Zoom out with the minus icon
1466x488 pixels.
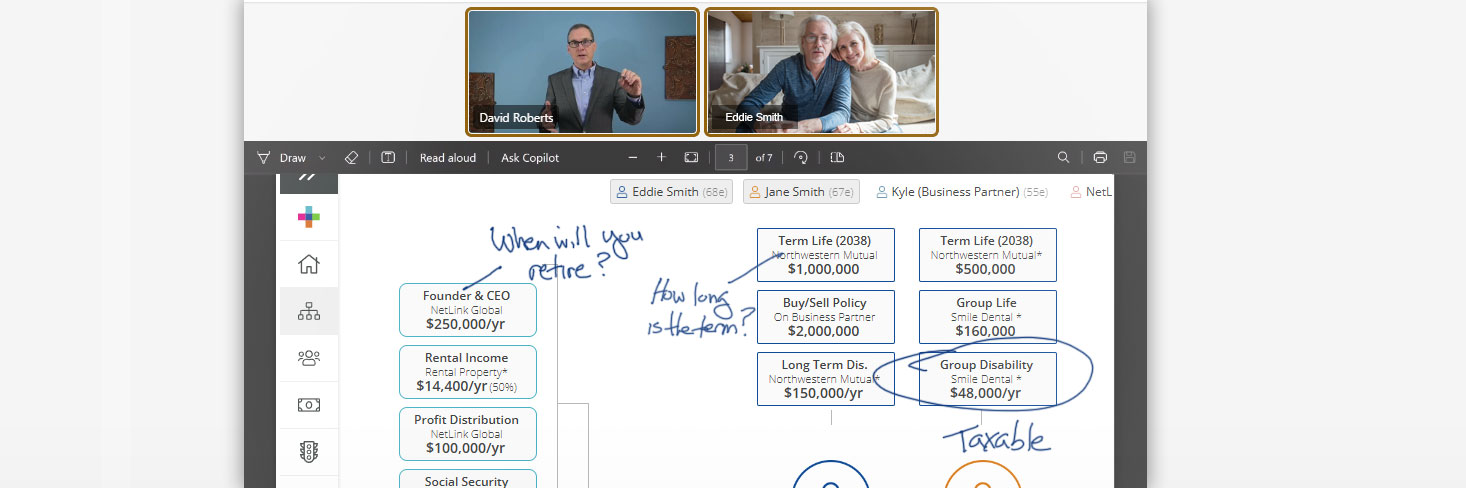tap(632, 158)
